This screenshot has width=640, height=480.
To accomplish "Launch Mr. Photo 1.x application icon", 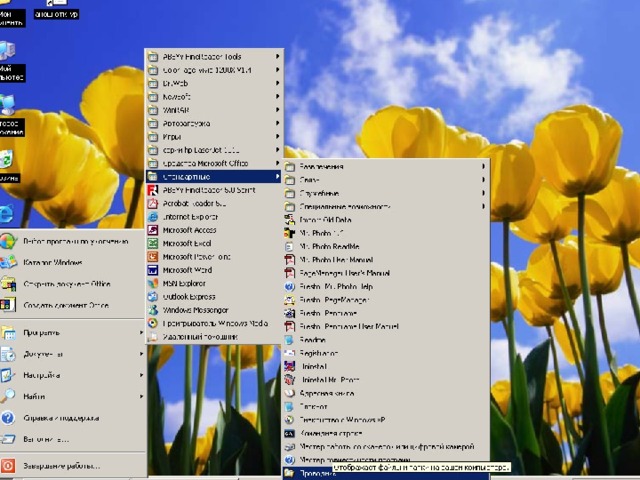I will [289, 233].
